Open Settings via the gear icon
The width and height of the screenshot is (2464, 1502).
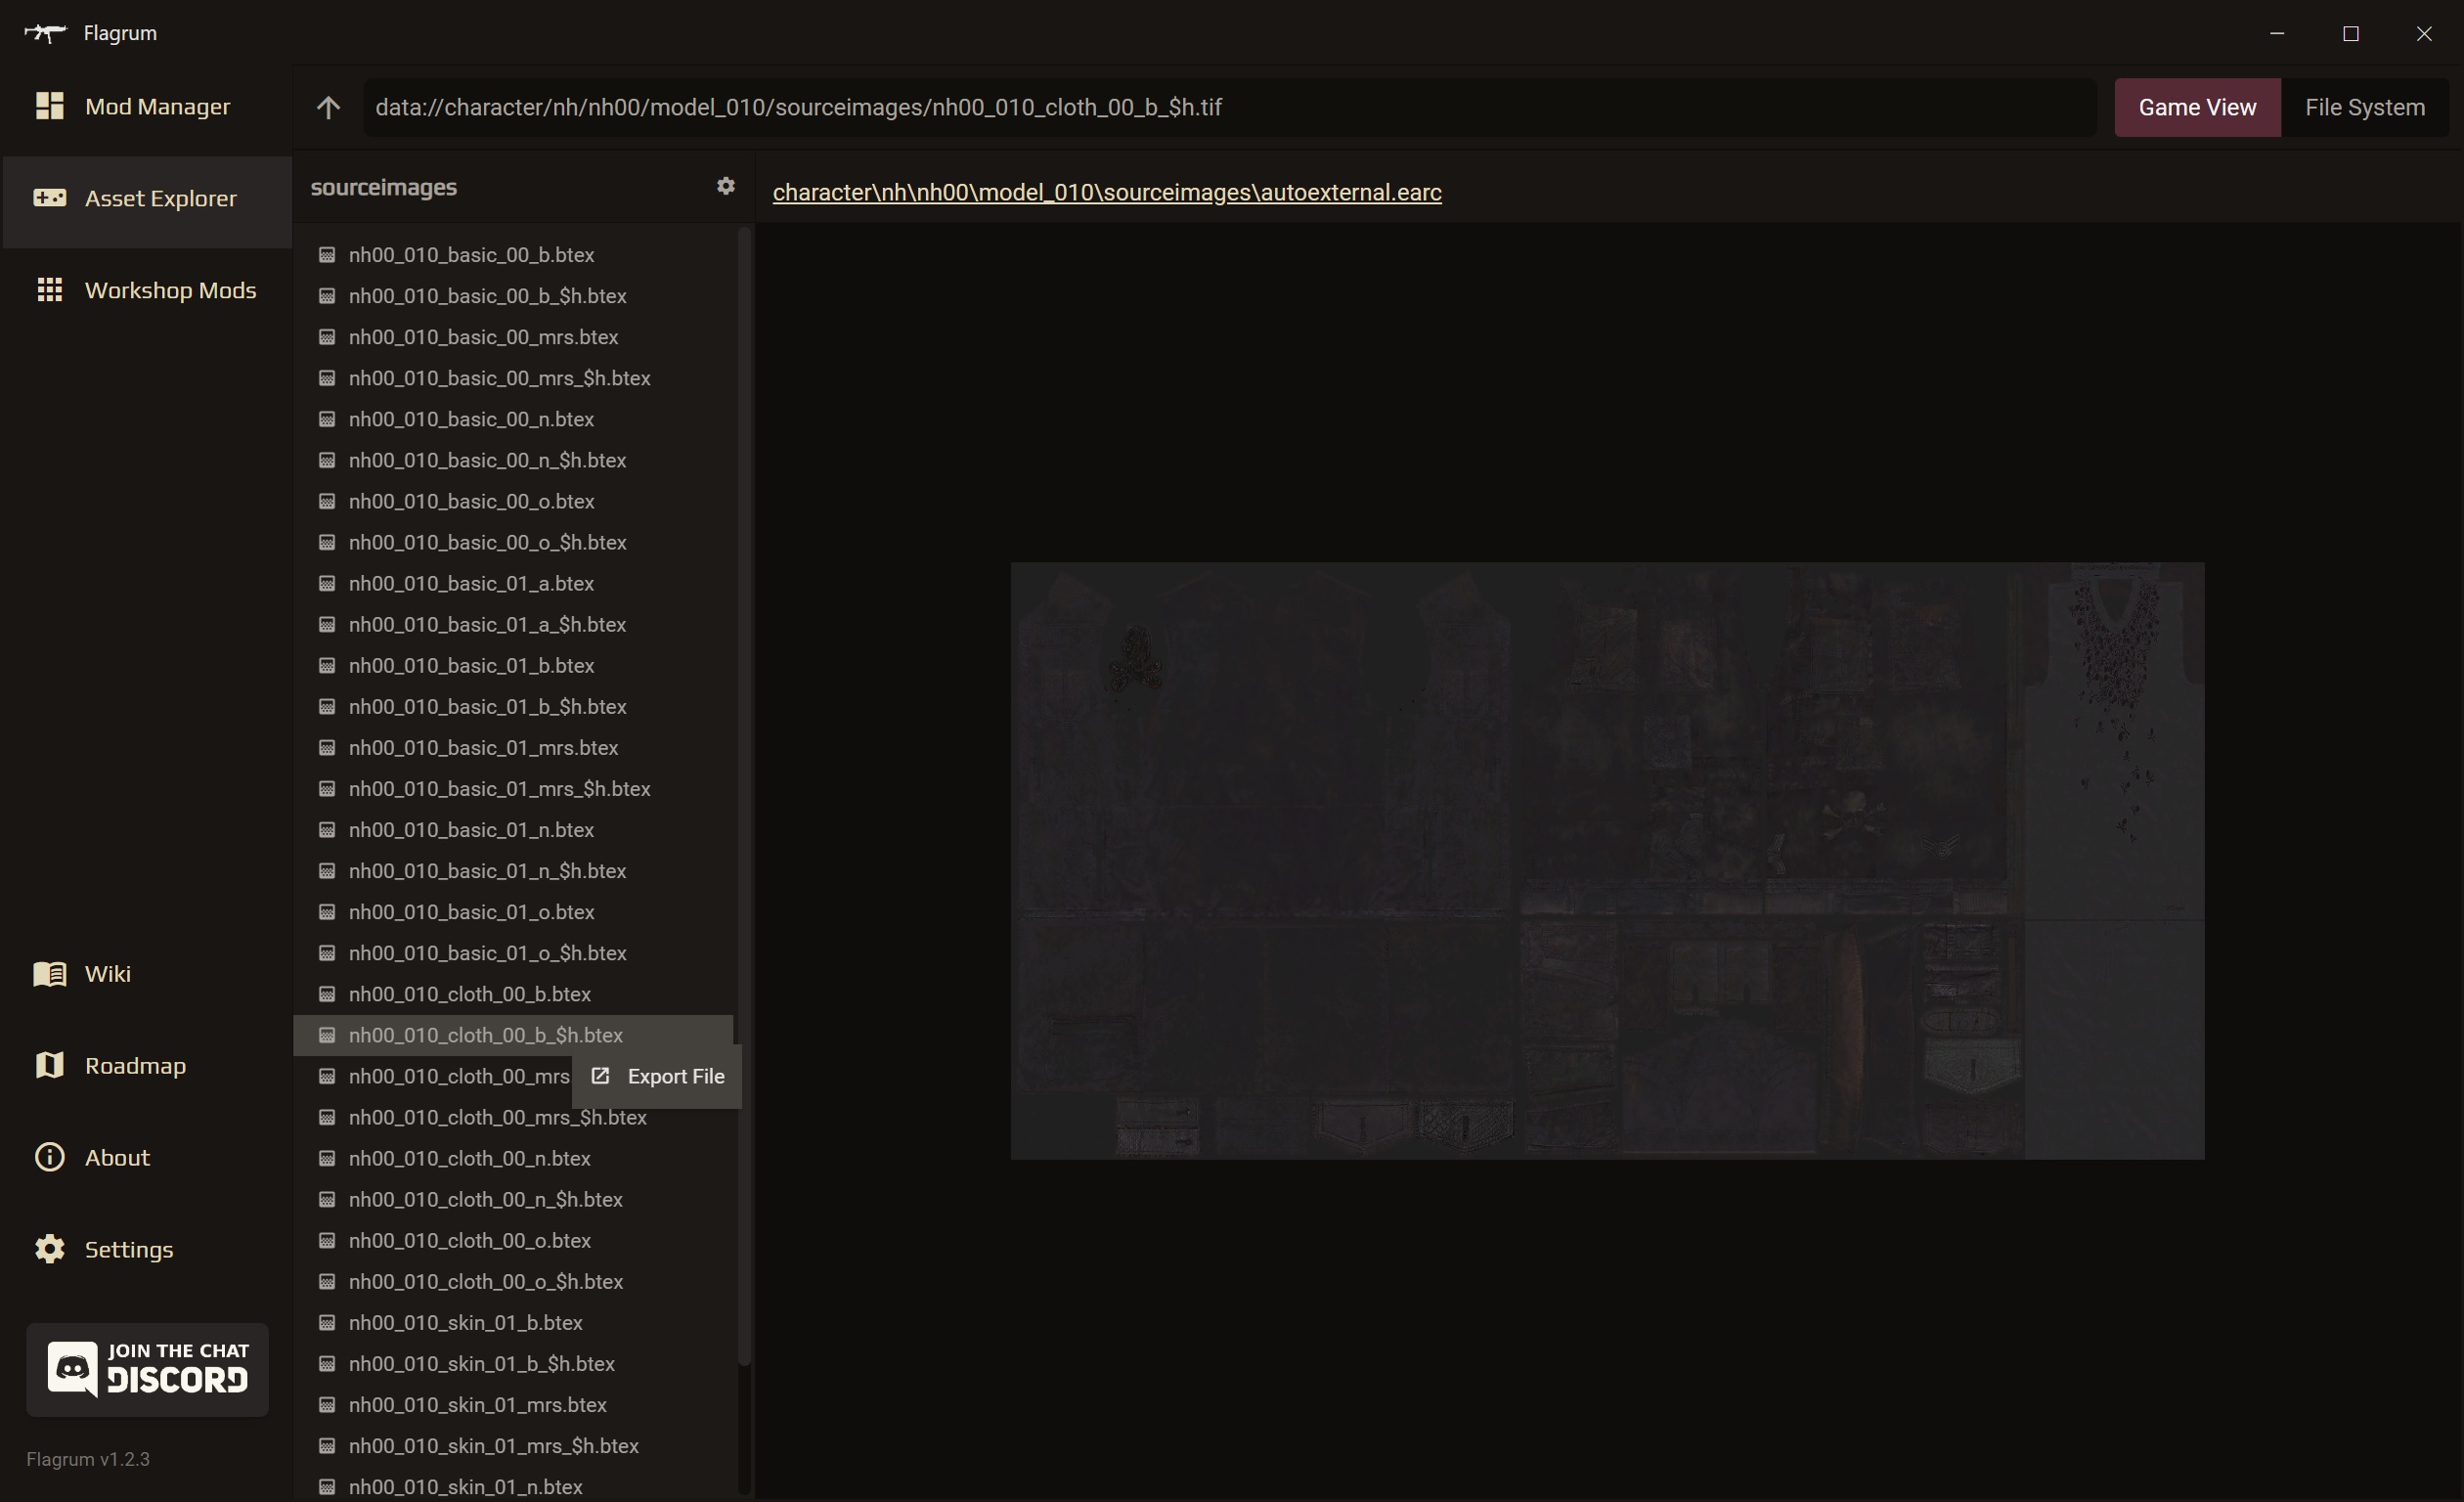[49, 1249]
